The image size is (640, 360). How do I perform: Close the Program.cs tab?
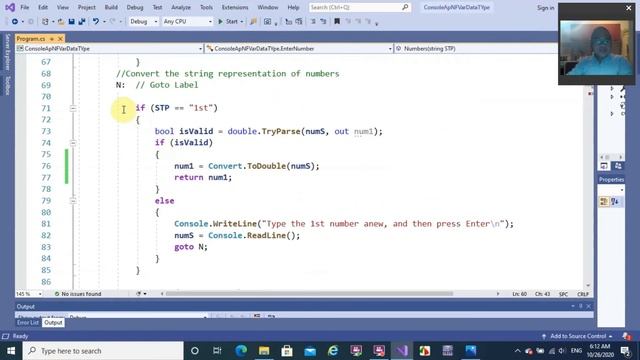[60, 39]
